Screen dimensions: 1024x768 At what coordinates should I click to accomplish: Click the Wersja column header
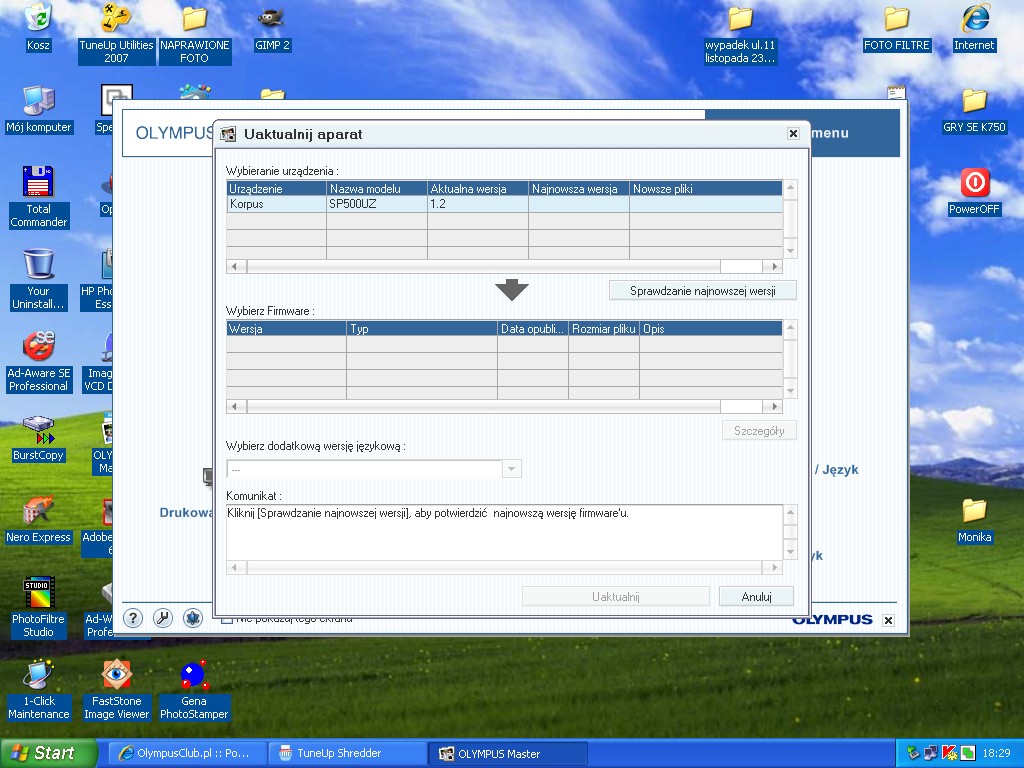click(x=286, y=328)
